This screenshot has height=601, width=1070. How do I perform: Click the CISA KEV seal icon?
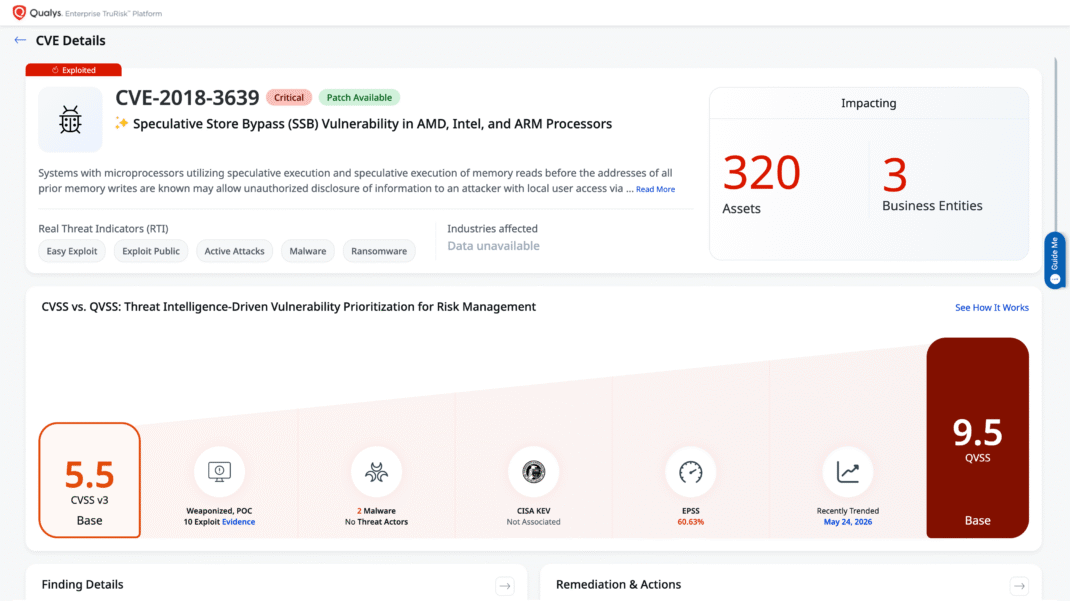point(534,471)
